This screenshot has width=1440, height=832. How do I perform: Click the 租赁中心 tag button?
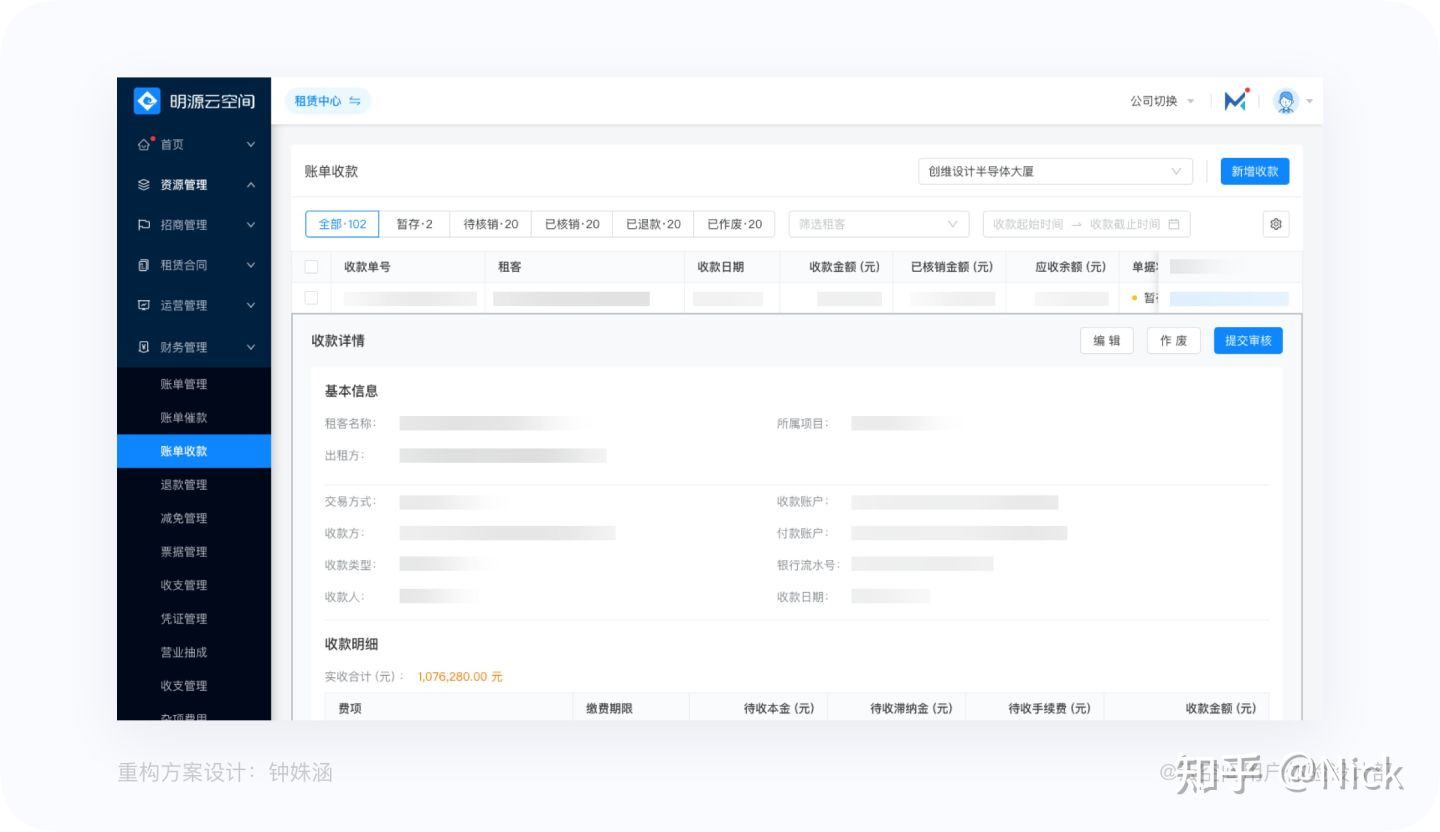328,101
